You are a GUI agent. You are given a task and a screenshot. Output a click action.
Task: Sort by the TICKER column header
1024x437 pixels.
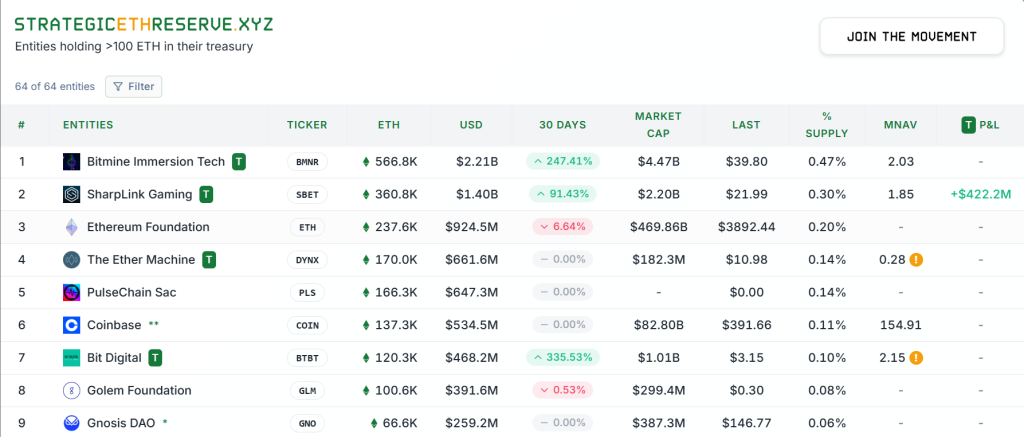pyautogui.click(x=307, y=125)
